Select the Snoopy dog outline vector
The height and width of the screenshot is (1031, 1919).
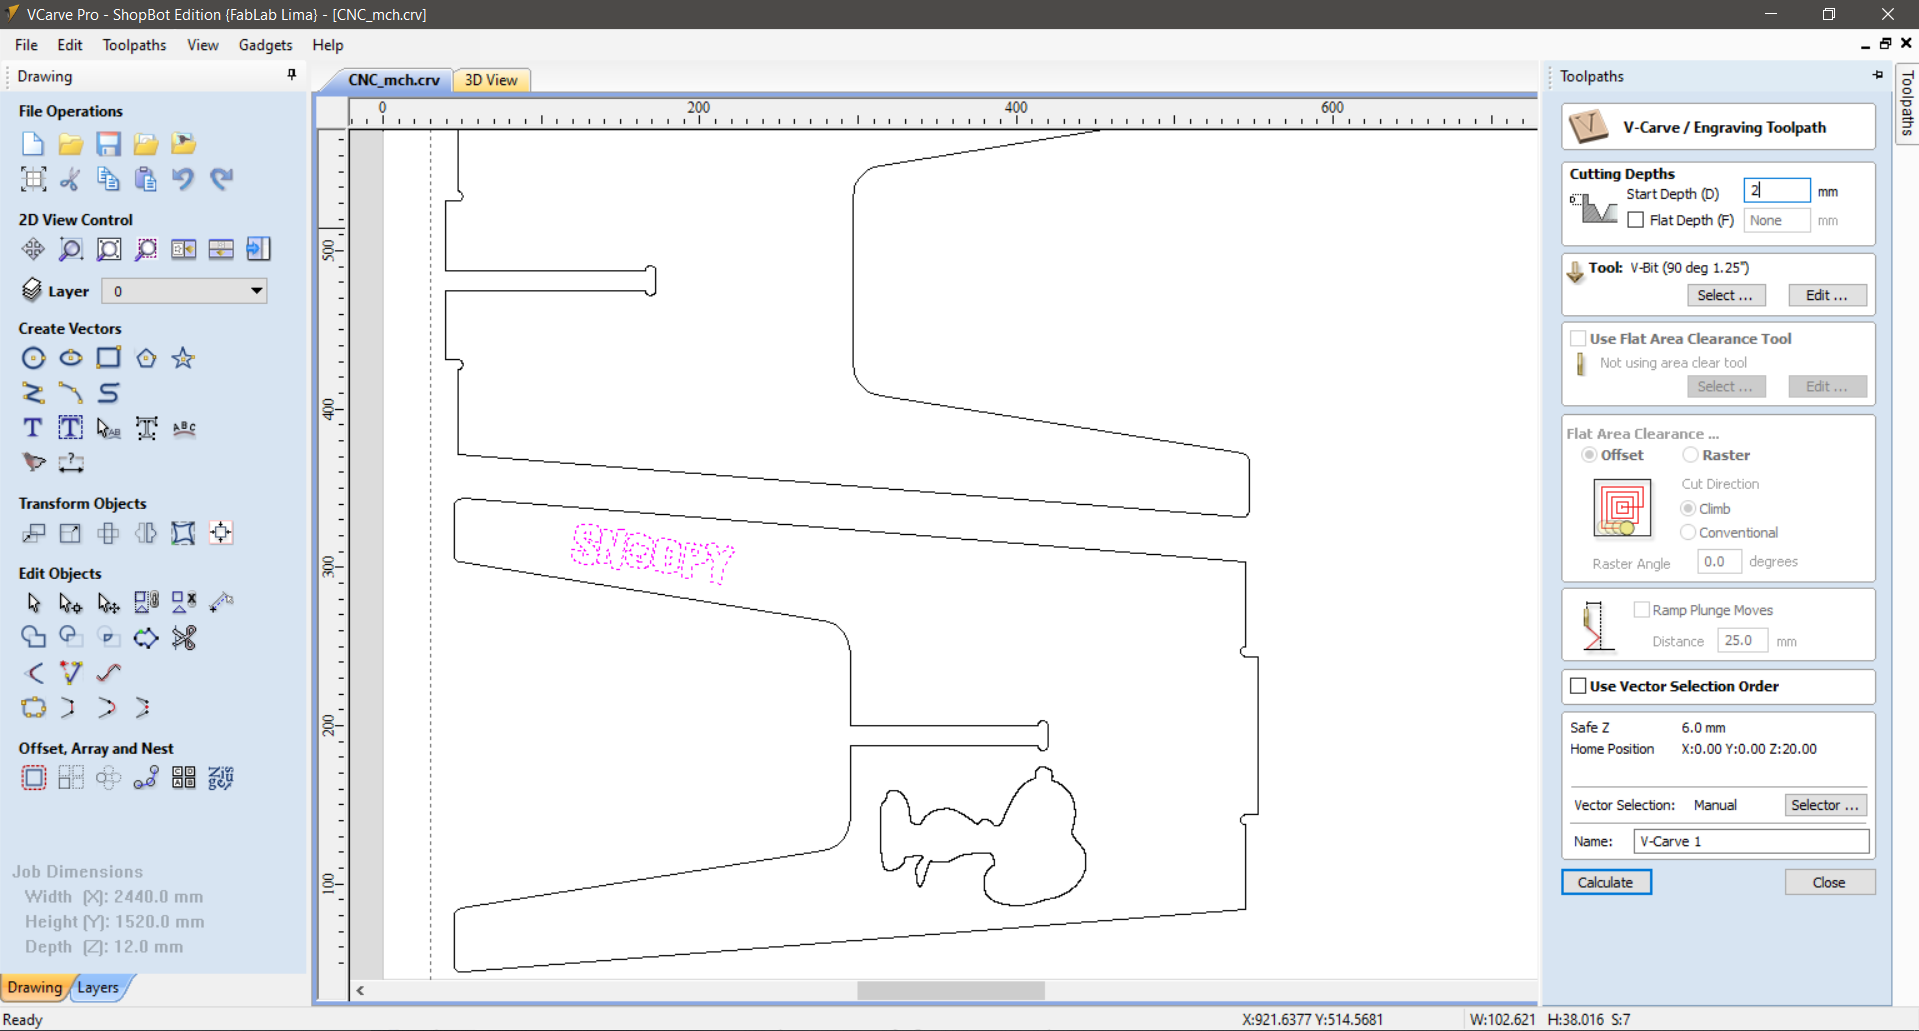tap(982, 837)
